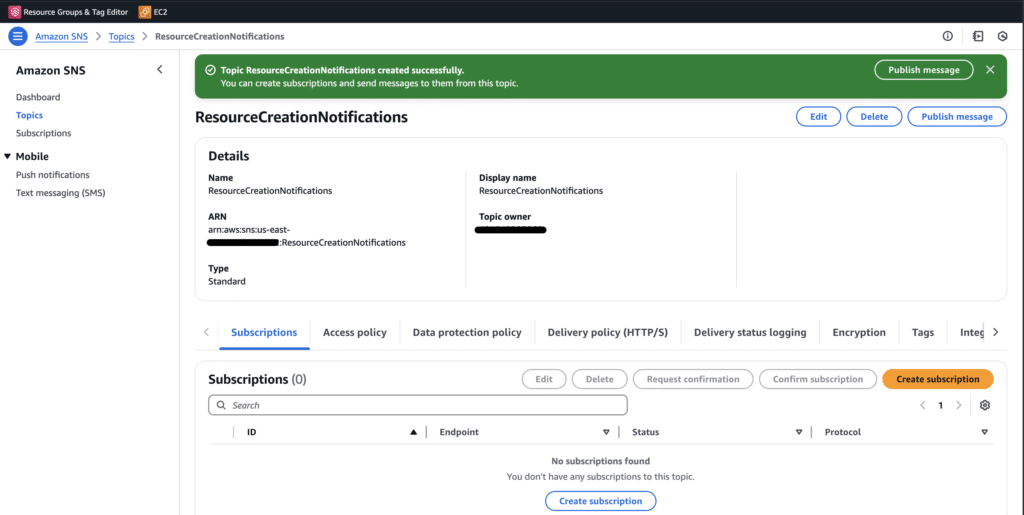
Task: Click the search magnifier icon in Subscriptions
Action: [221, 405]
